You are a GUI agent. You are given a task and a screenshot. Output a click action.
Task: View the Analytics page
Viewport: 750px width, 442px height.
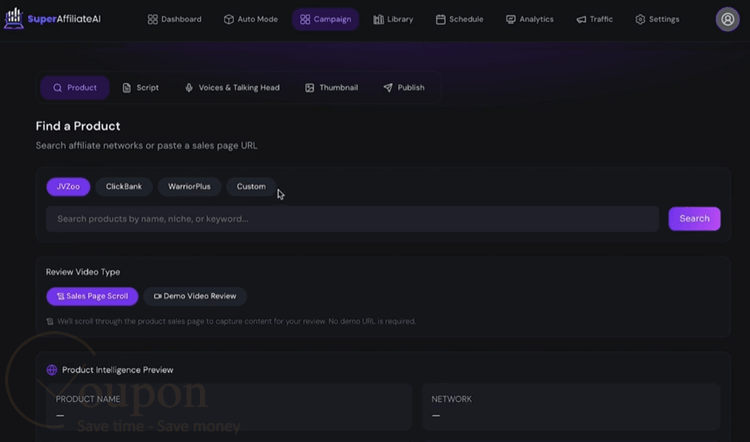pyautogui.click(x=529, y=20)
